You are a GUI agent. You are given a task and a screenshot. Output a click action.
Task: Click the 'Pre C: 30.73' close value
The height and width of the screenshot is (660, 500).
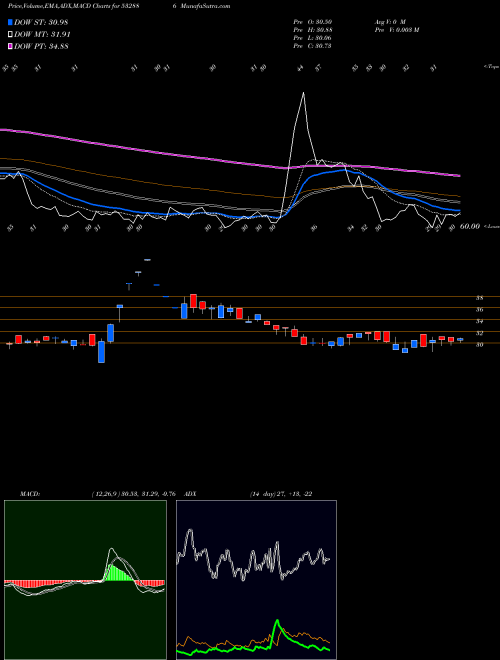(313, 46)
